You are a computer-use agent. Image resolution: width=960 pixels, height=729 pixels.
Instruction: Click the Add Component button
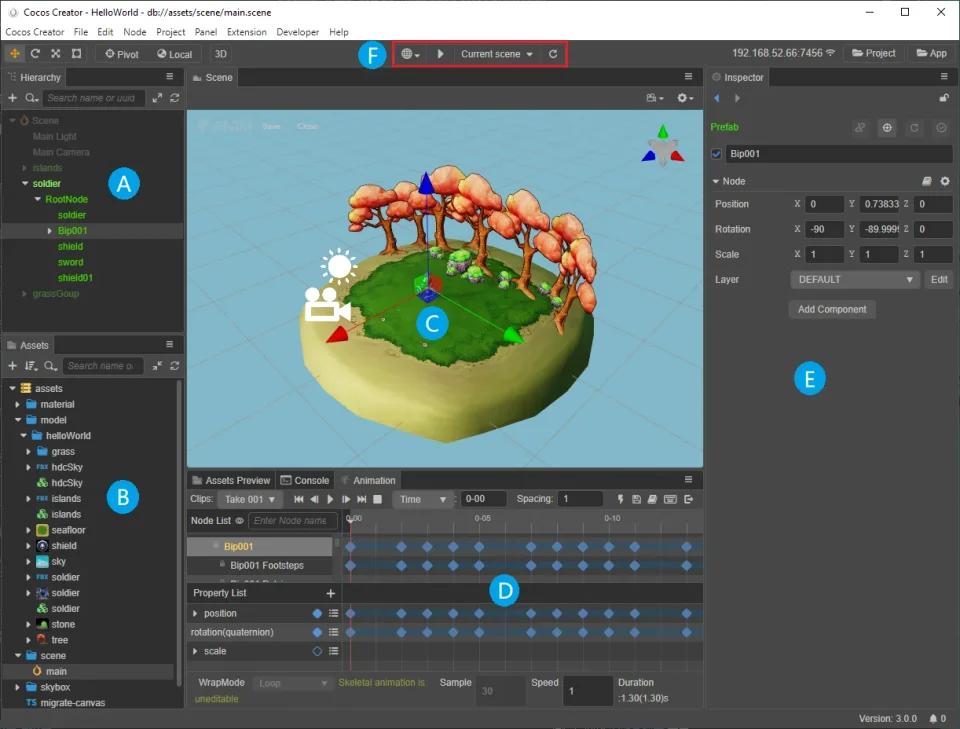coord(832,309)
